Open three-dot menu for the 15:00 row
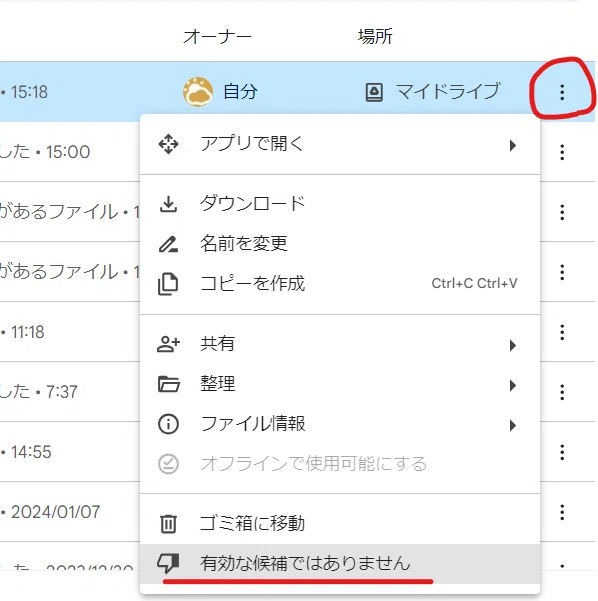This screenshot has width=598, height=601. coord(562,152)
